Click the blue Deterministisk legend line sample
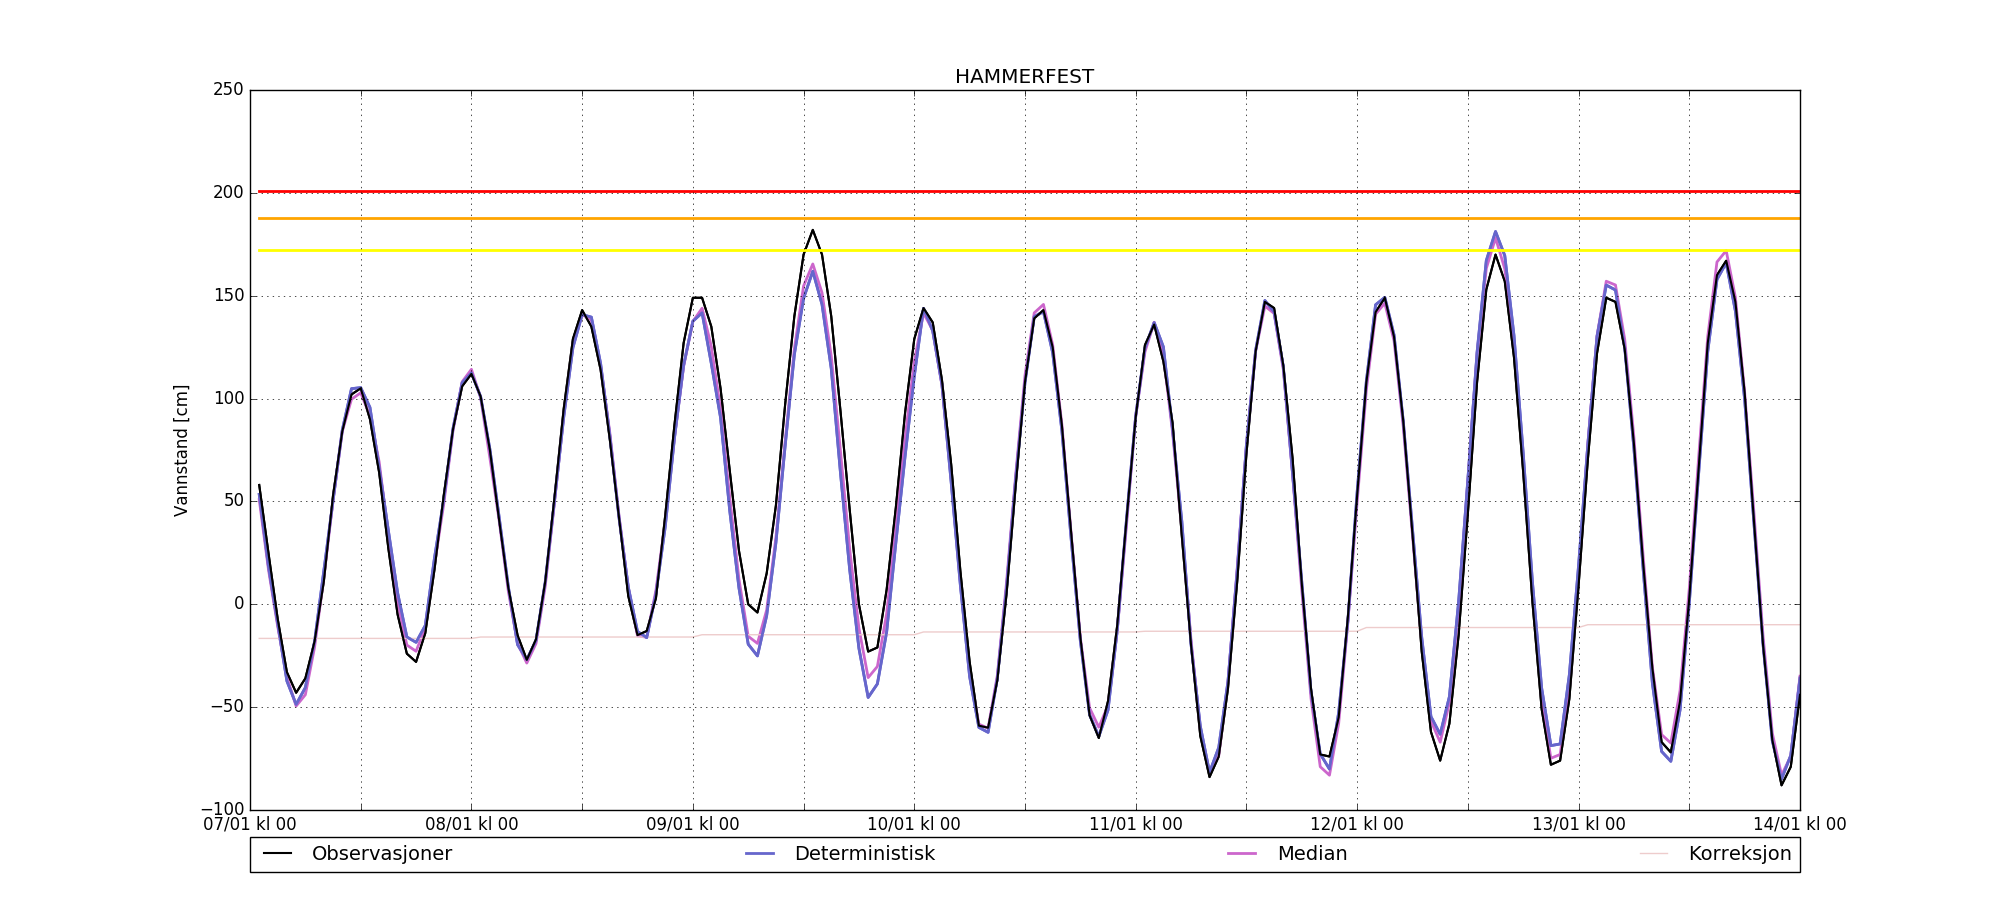 (x=760, y=854)
